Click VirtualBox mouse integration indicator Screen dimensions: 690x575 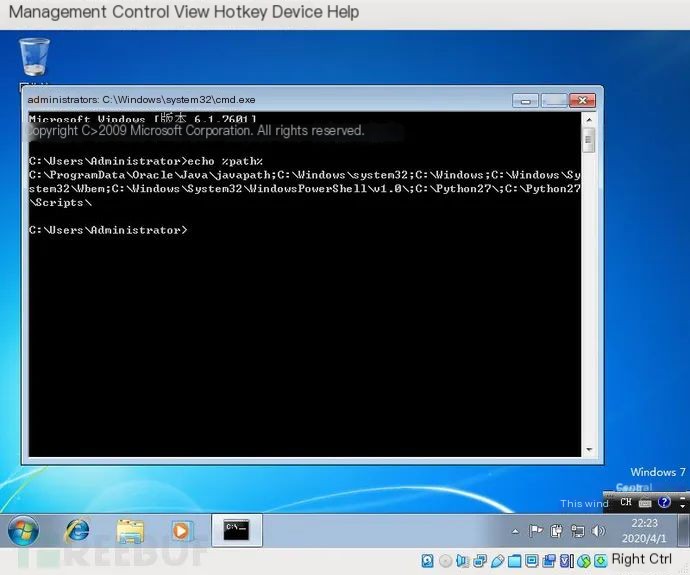click(x=584, y=561)
